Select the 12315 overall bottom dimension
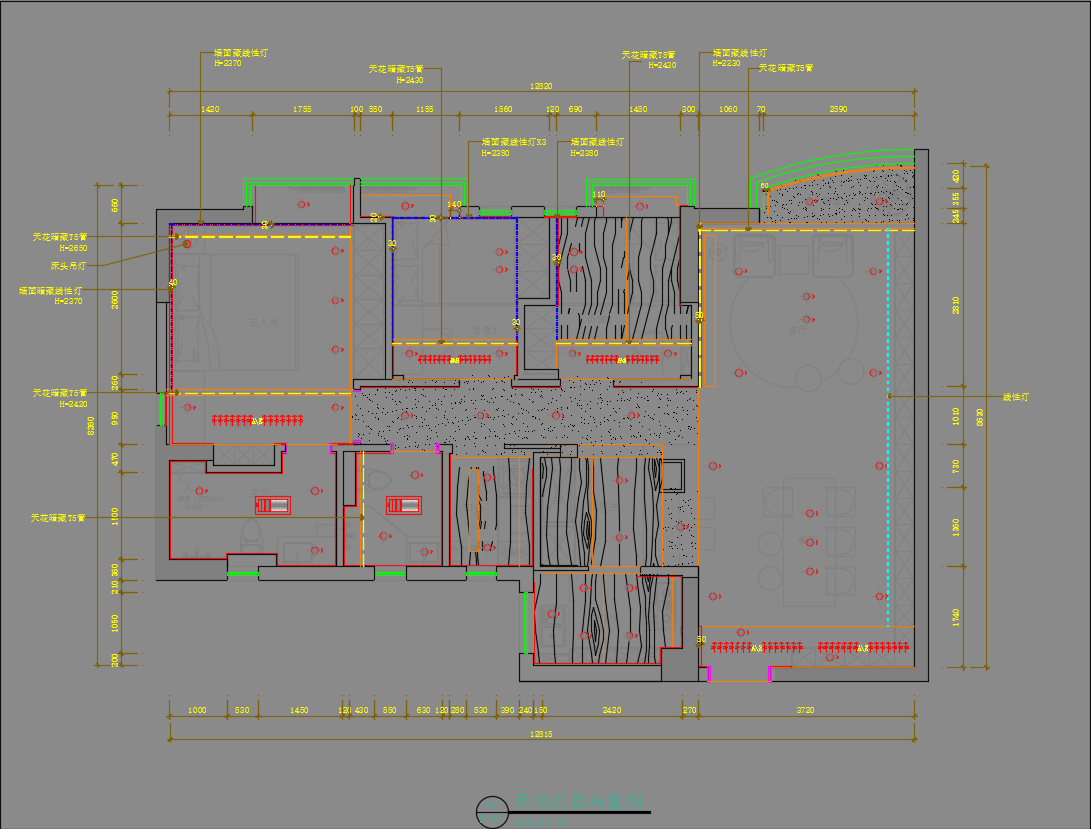1091x829 pixels. pyautogui.click(x=541, y=735)
